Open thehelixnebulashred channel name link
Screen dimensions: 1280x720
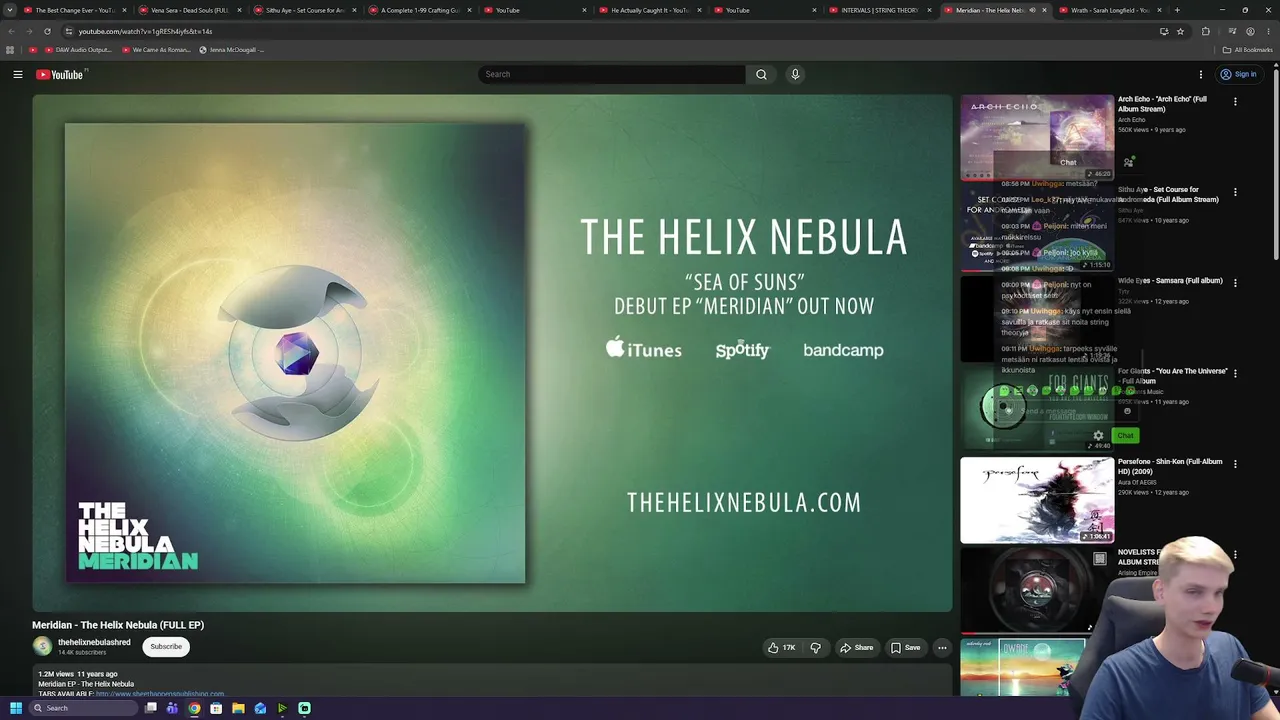pyautogui.click(x=94, y=642)
